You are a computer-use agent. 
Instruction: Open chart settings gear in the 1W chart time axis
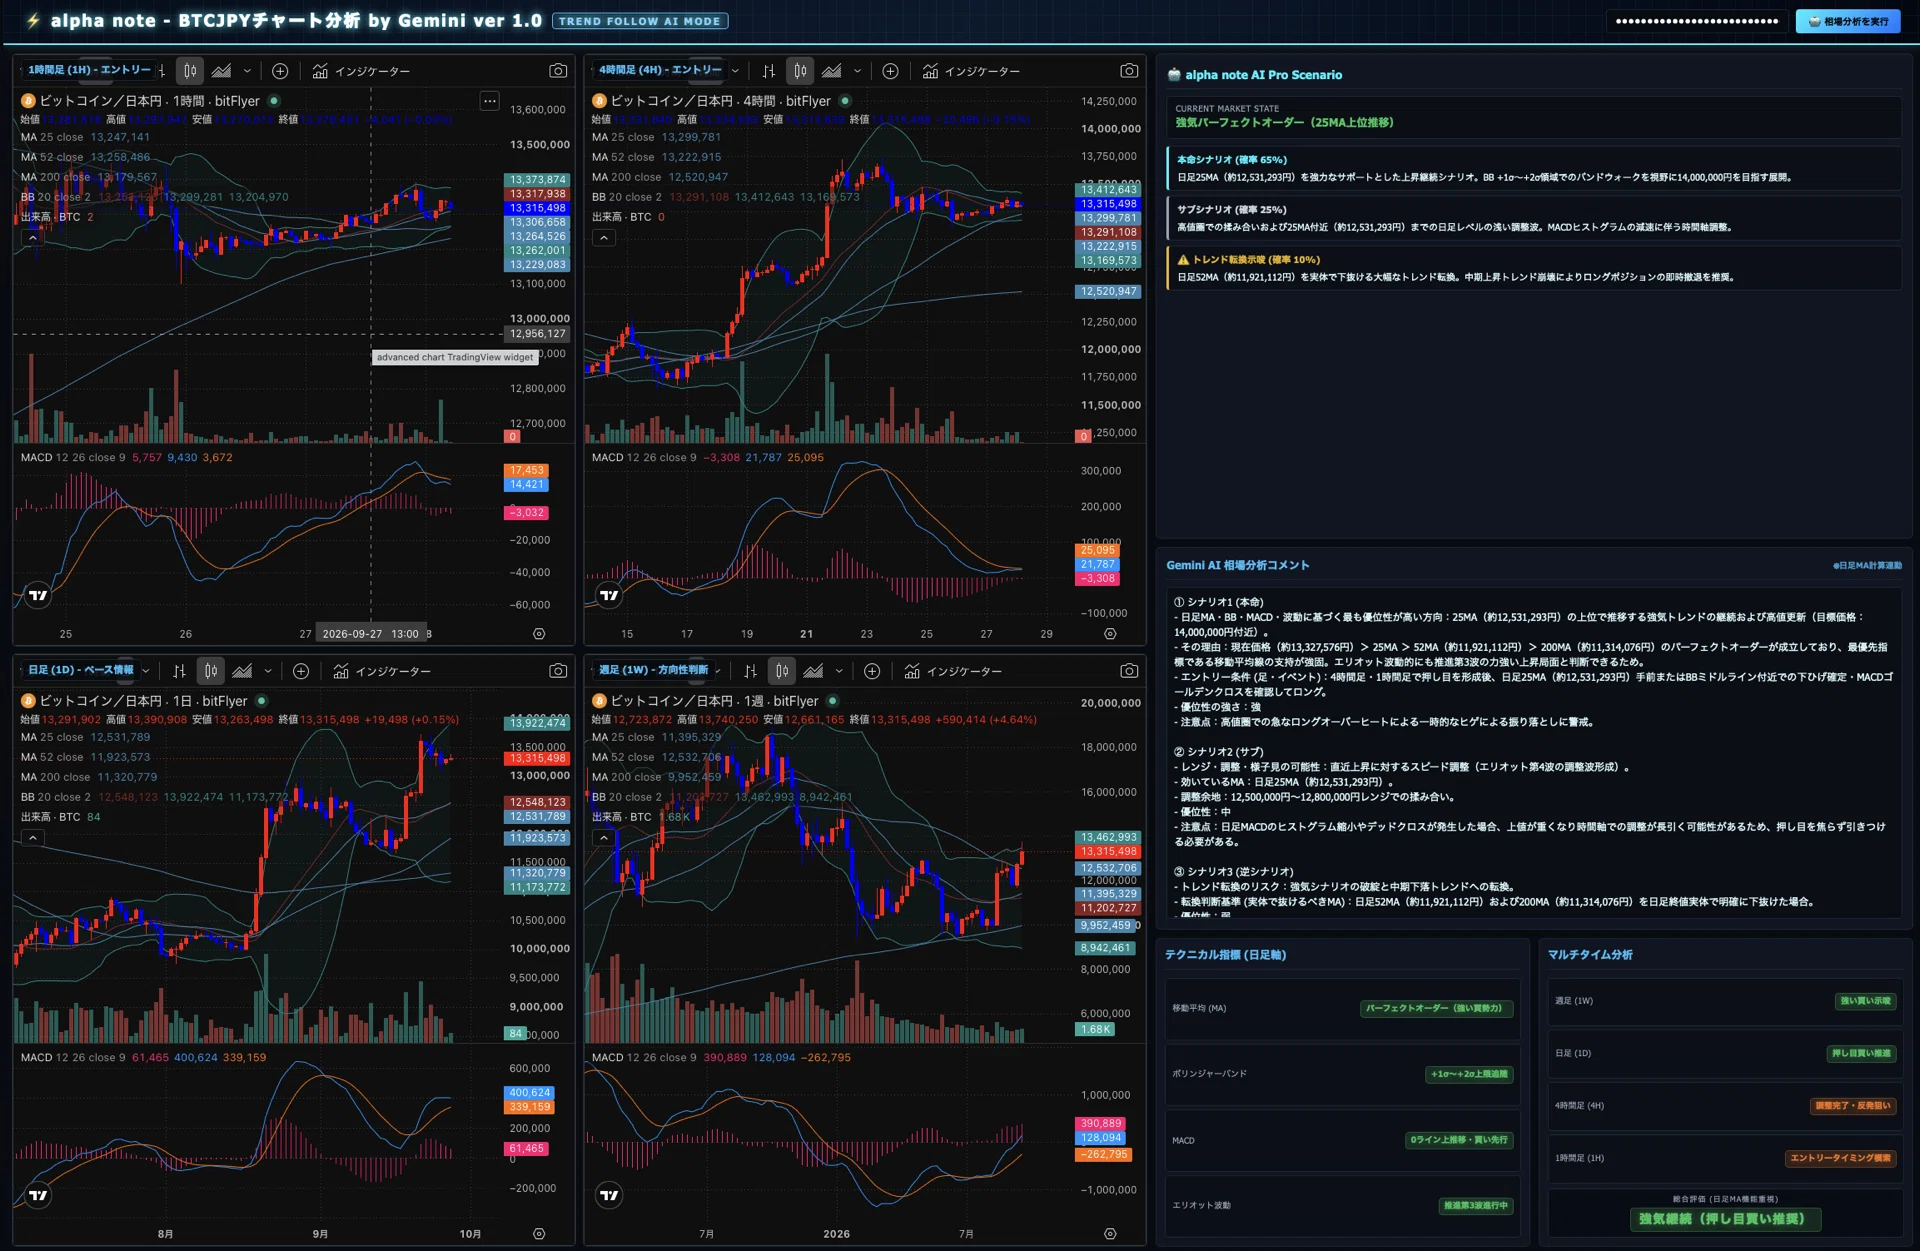tap(1110, 1234)
